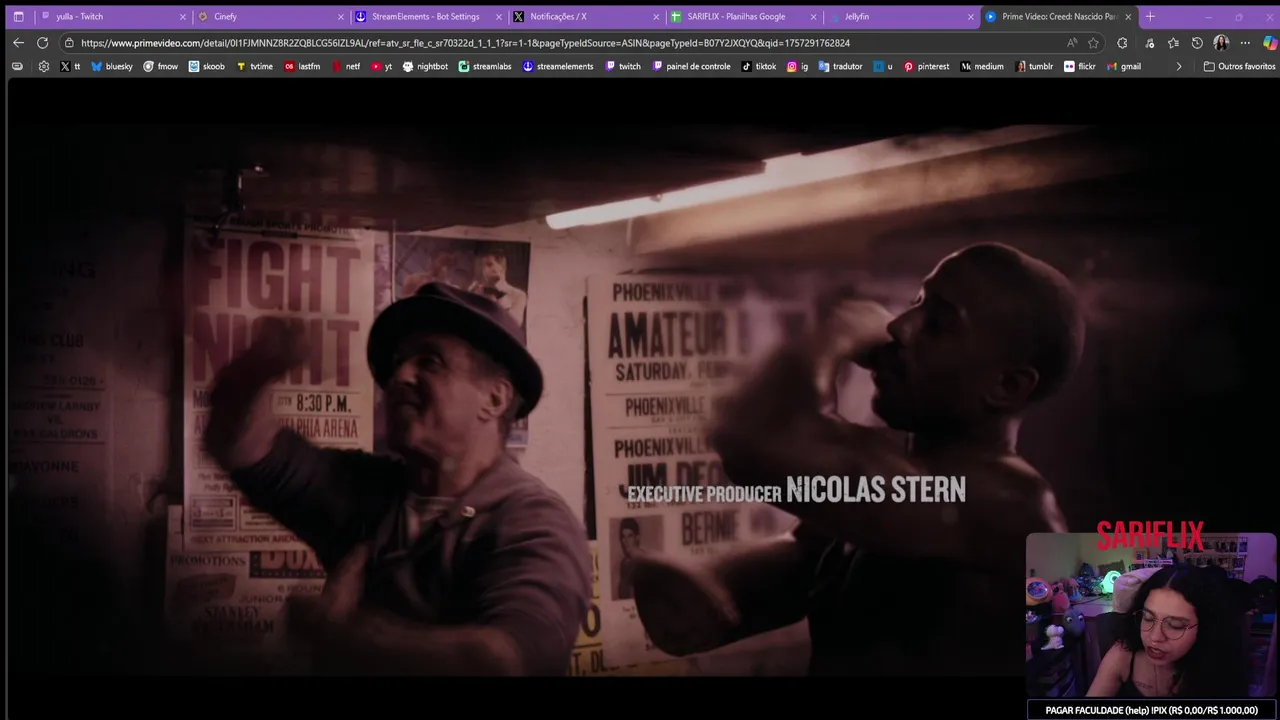Open the medium bookmark
This screenshot has width=1280, height=720.
tap(982, 66)
